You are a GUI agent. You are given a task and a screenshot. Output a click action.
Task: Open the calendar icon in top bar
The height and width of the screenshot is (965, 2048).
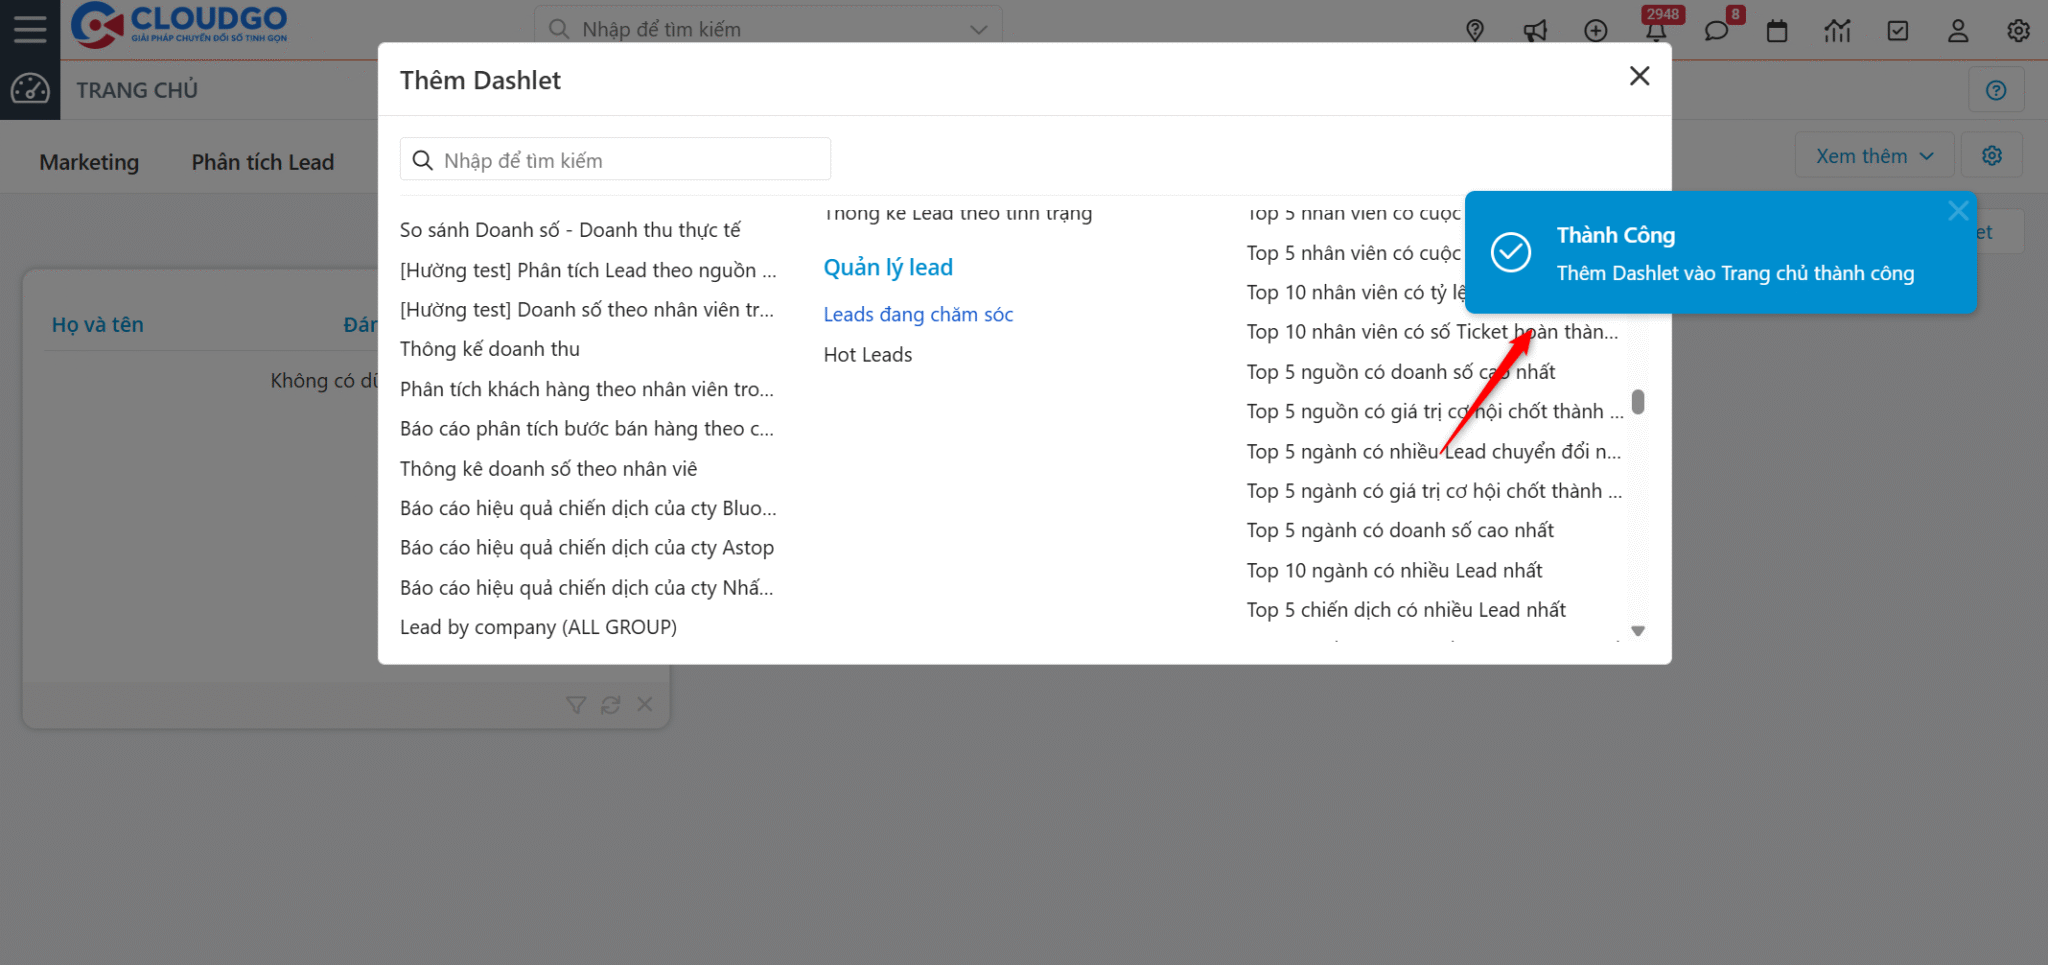tap(1777, 31)
